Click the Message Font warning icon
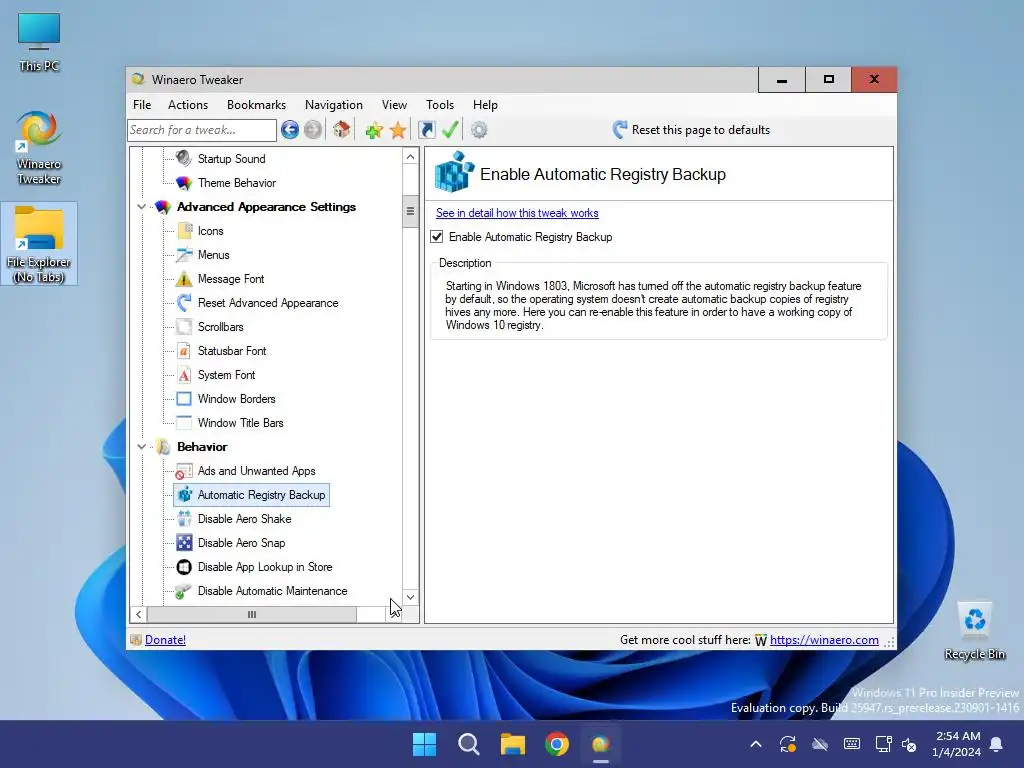Image resolution: width=1024 pixels, height=768 pixels. click(184, 279)
